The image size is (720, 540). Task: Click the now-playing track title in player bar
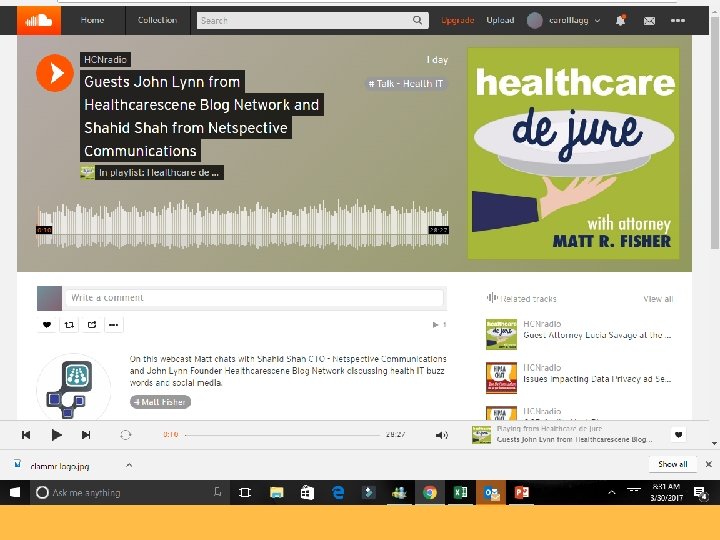pos(574,439)
